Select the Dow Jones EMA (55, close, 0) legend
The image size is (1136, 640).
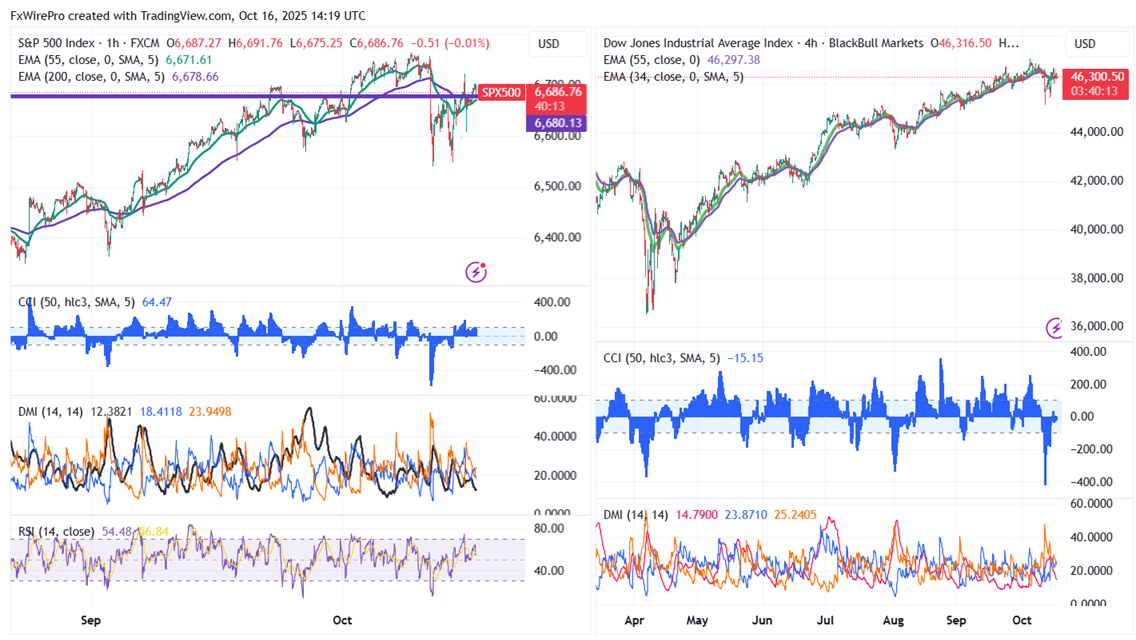pyautogui.click(x=652, y=60)
